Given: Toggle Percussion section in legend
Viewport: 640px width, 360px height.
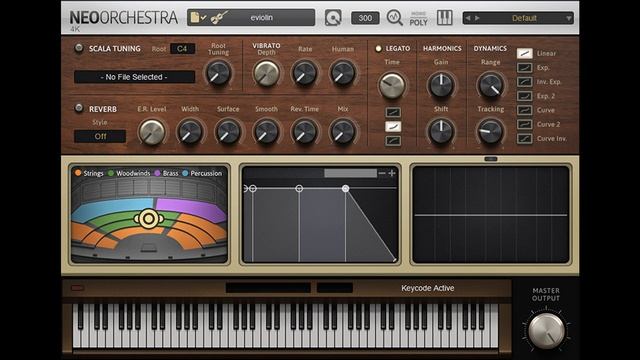Looking at the screenshot, I should point(202,173).
